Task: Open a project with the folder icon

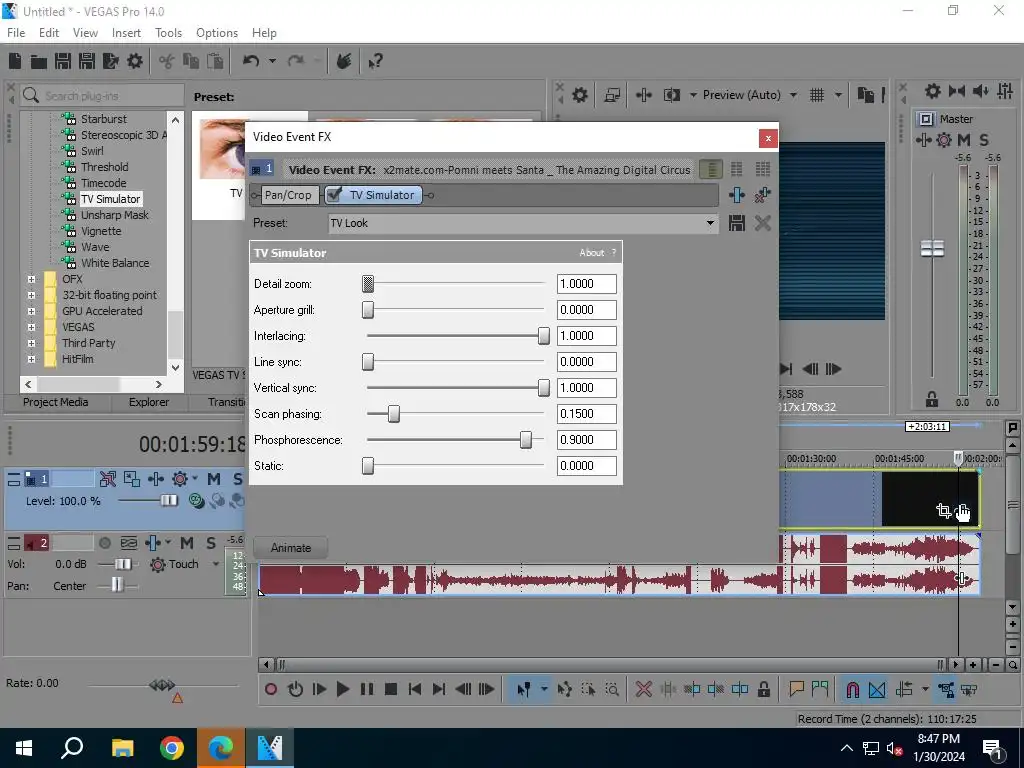Action: 39,61
